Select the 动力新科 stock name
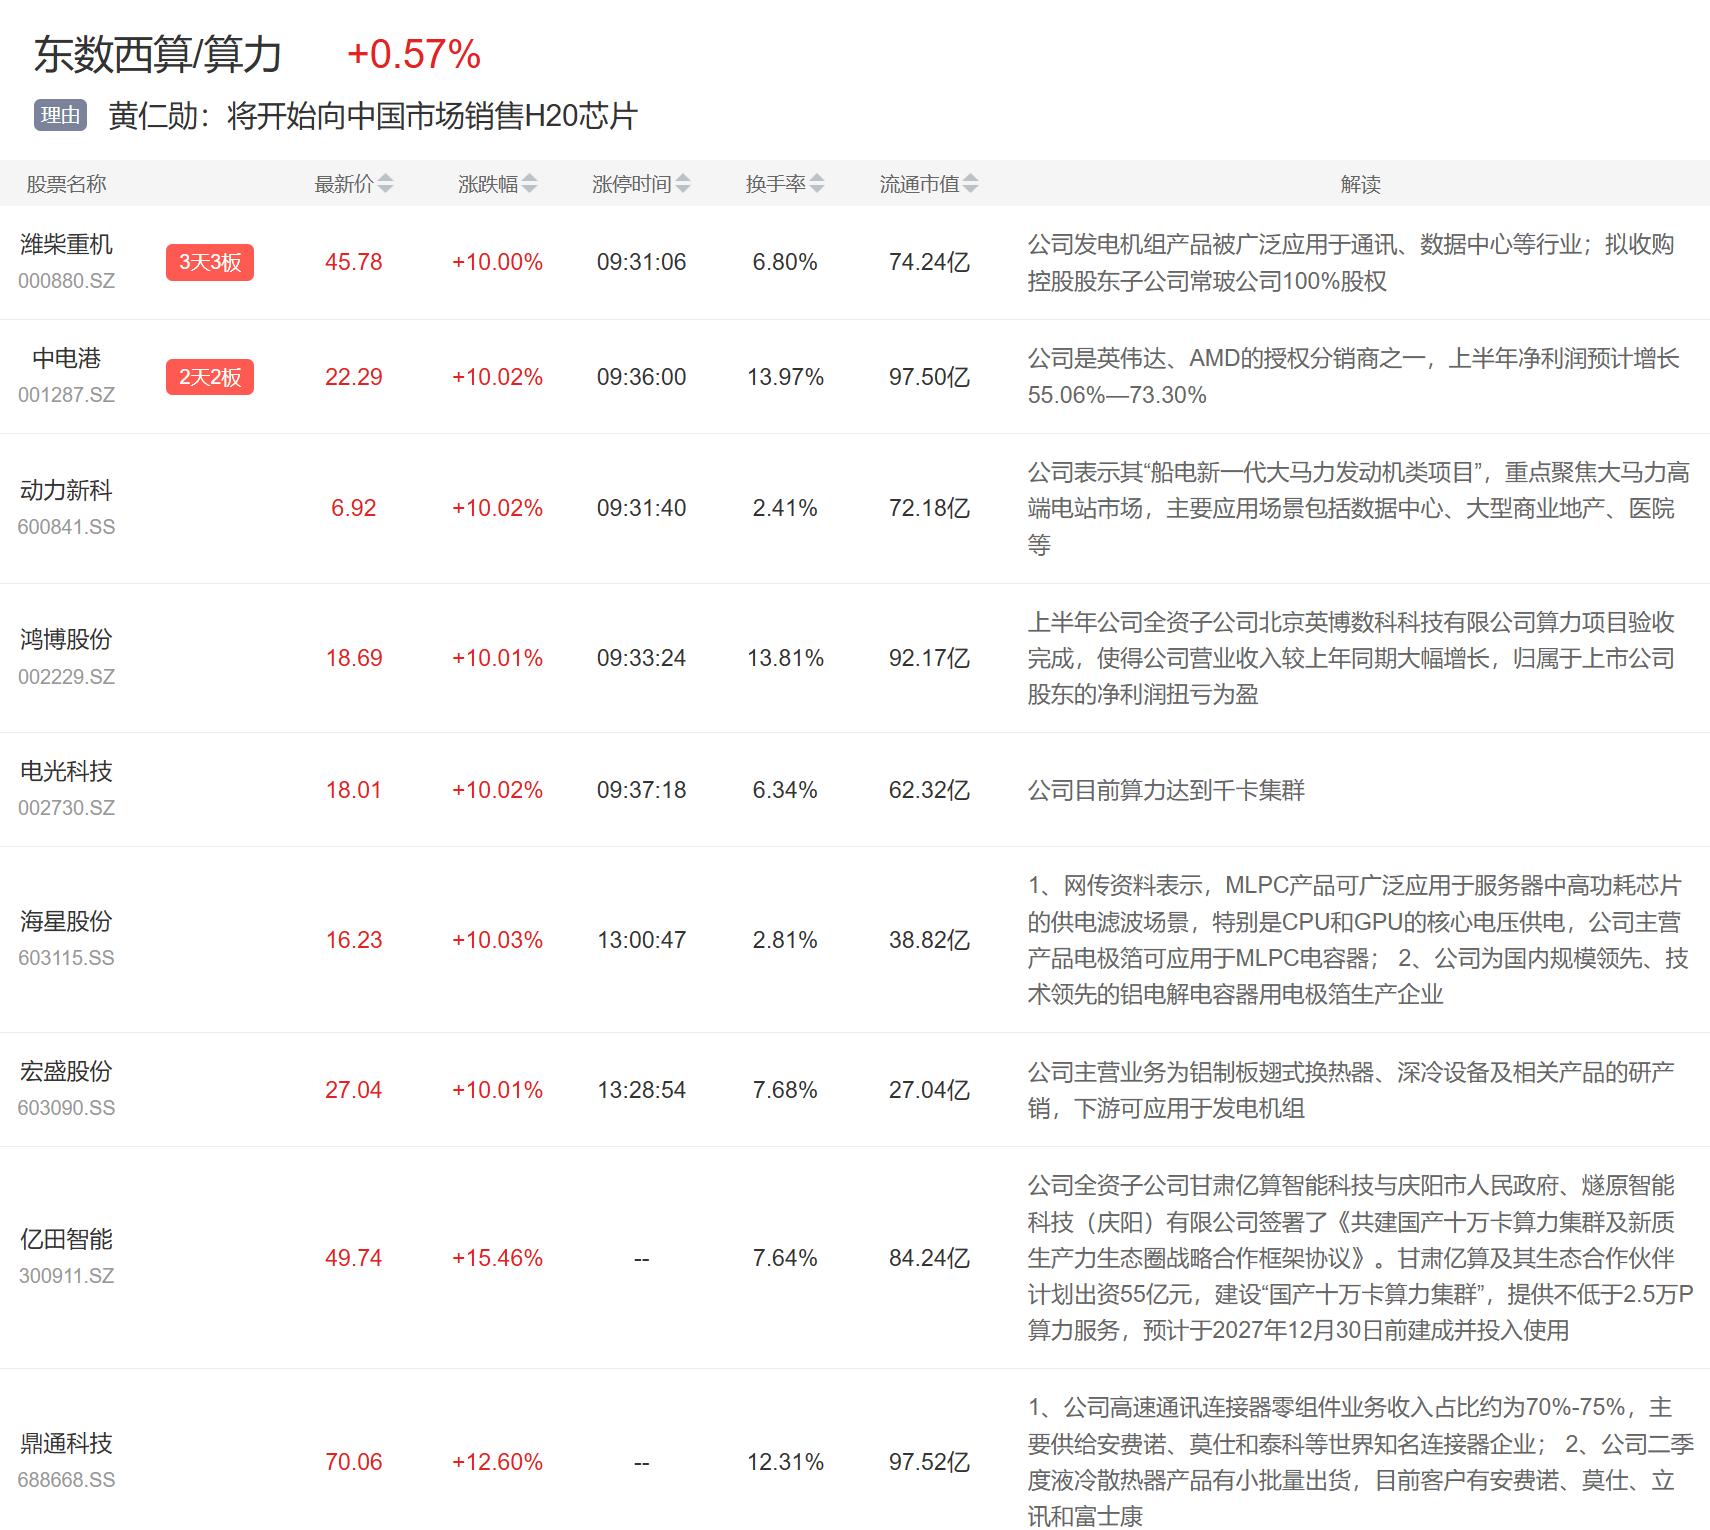Viewport: 1710px width, 1530px height. point(66,490)
